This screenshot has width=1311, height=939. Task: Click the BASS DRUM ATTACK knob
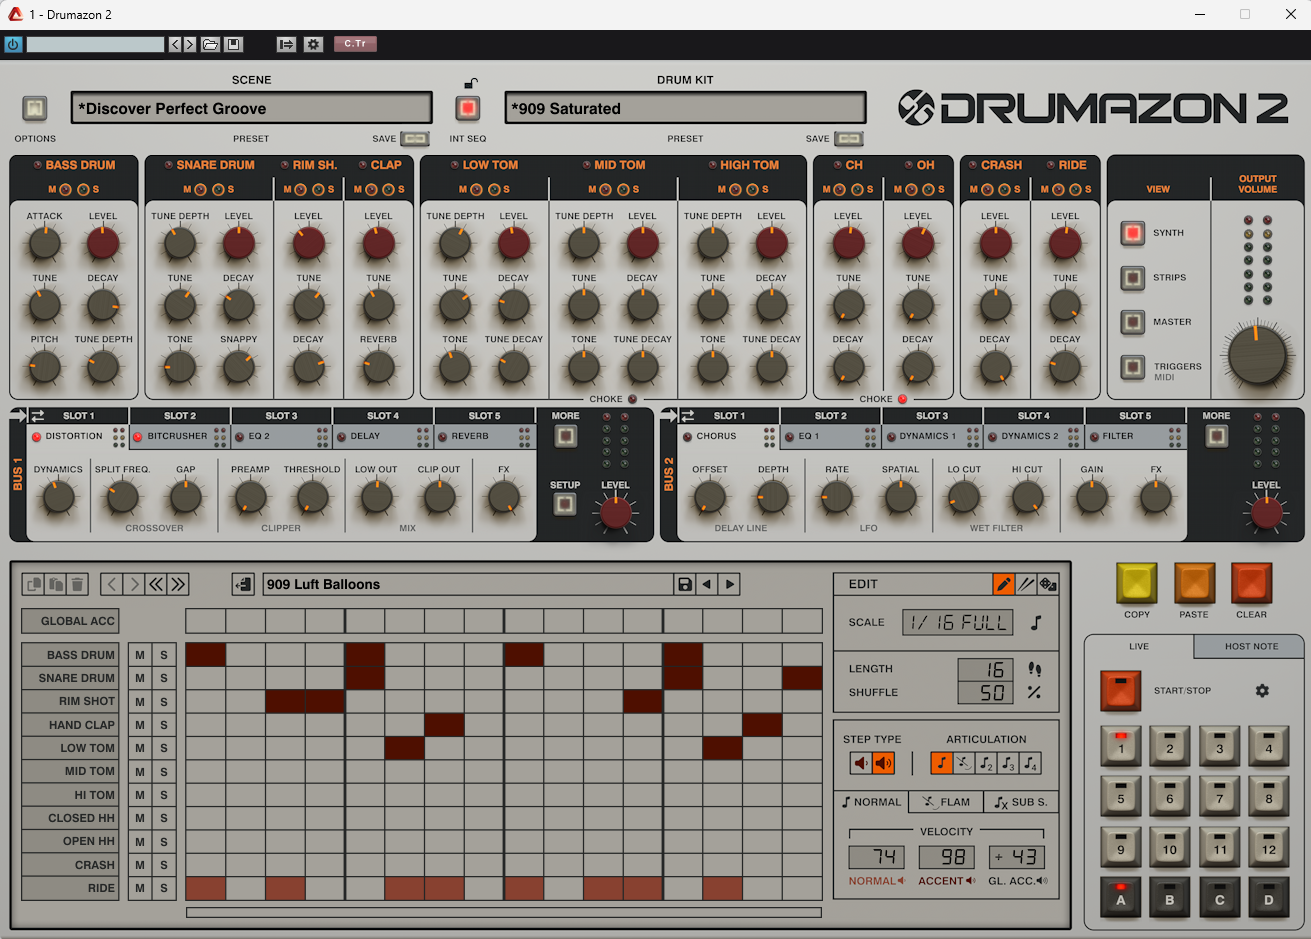point(44,243)
